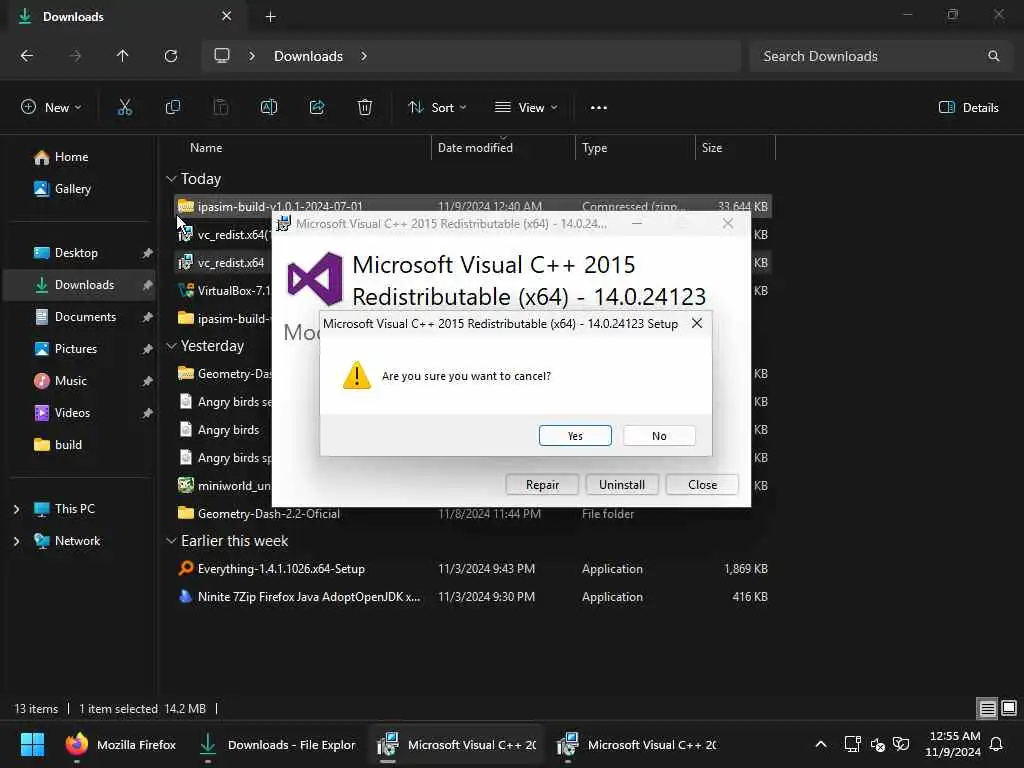
Task: Click the Rename toolbar icon
Action: coord(269,108)
